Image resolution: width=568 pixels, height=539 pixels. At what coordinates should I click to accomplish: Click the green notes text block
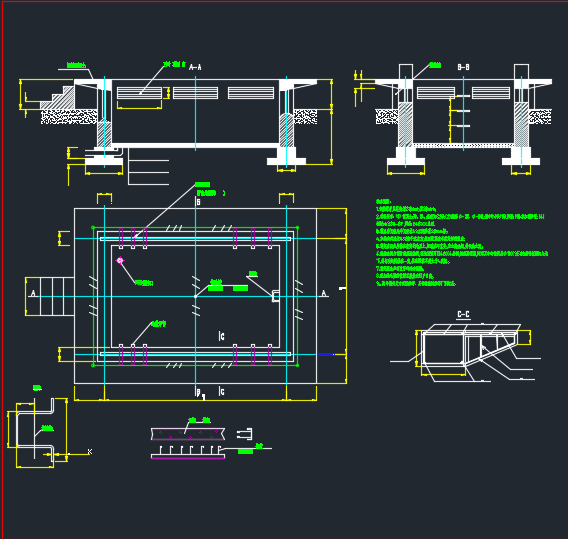462,242
